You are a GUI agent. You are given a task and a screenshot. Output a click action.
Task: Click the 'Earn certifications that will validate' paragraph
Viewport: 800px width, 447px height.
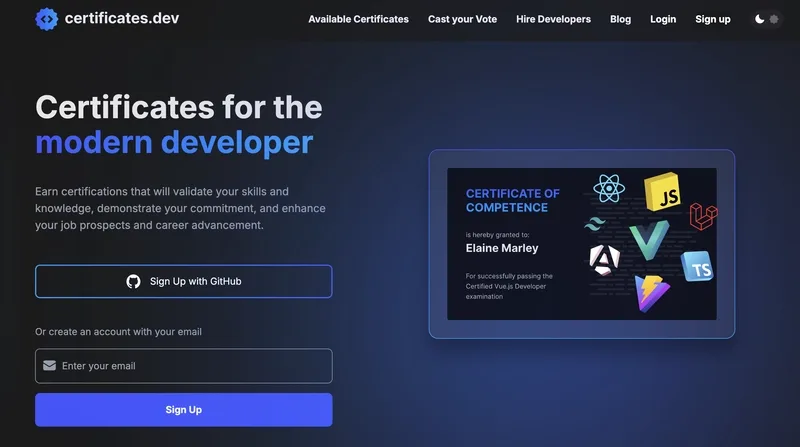pos(180,208)
